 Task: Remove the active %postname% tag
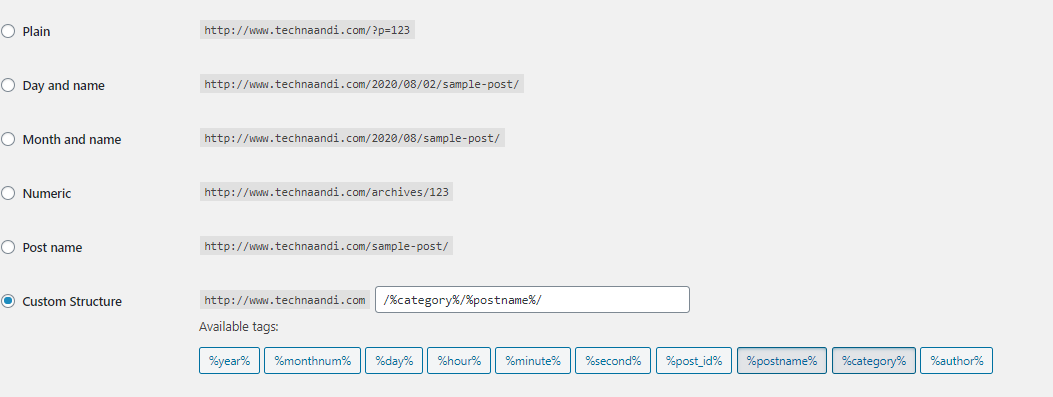(782, 361)
